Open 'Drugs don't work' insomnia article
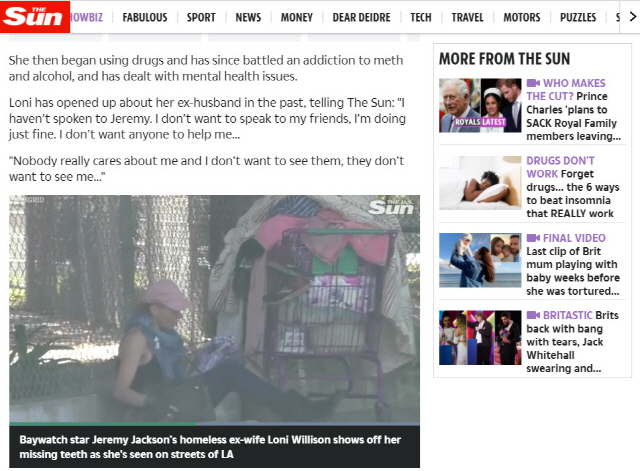The height and width of the screenshot is (471, 640). click(x=572, y=187)
